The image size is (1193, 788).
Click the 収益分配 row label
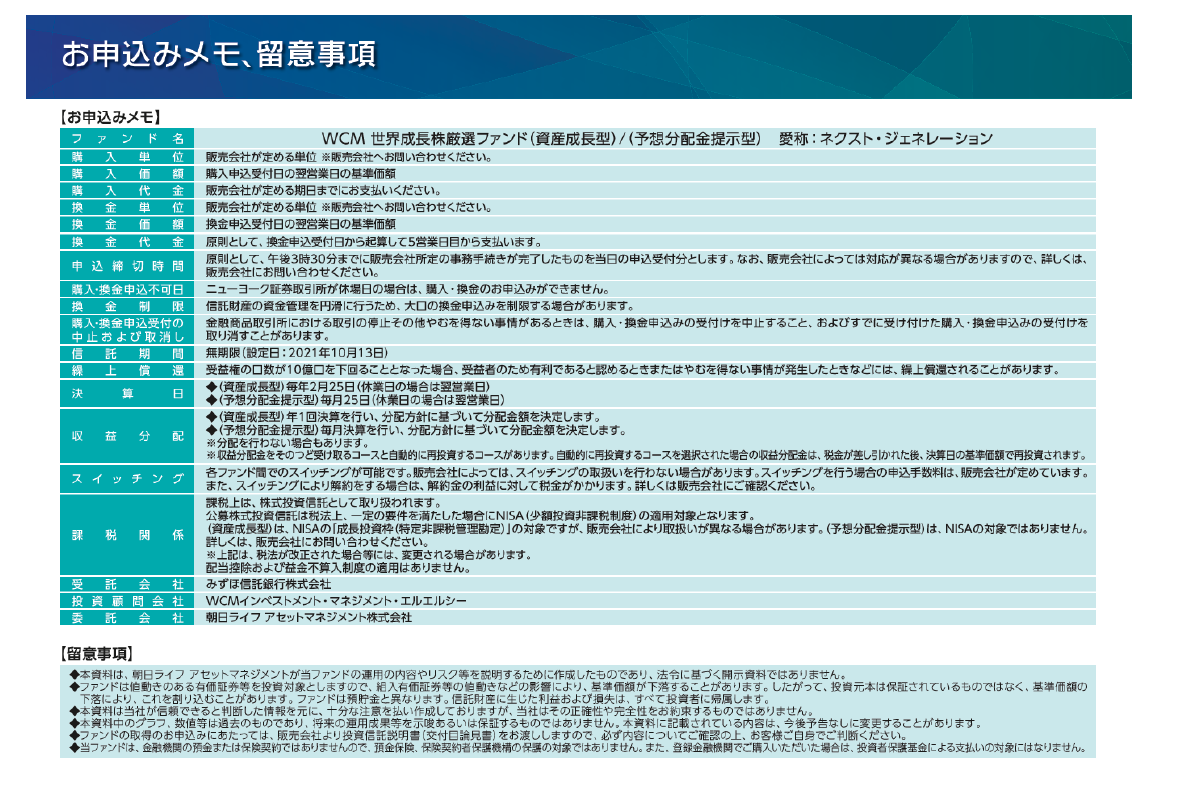[127, 436]
